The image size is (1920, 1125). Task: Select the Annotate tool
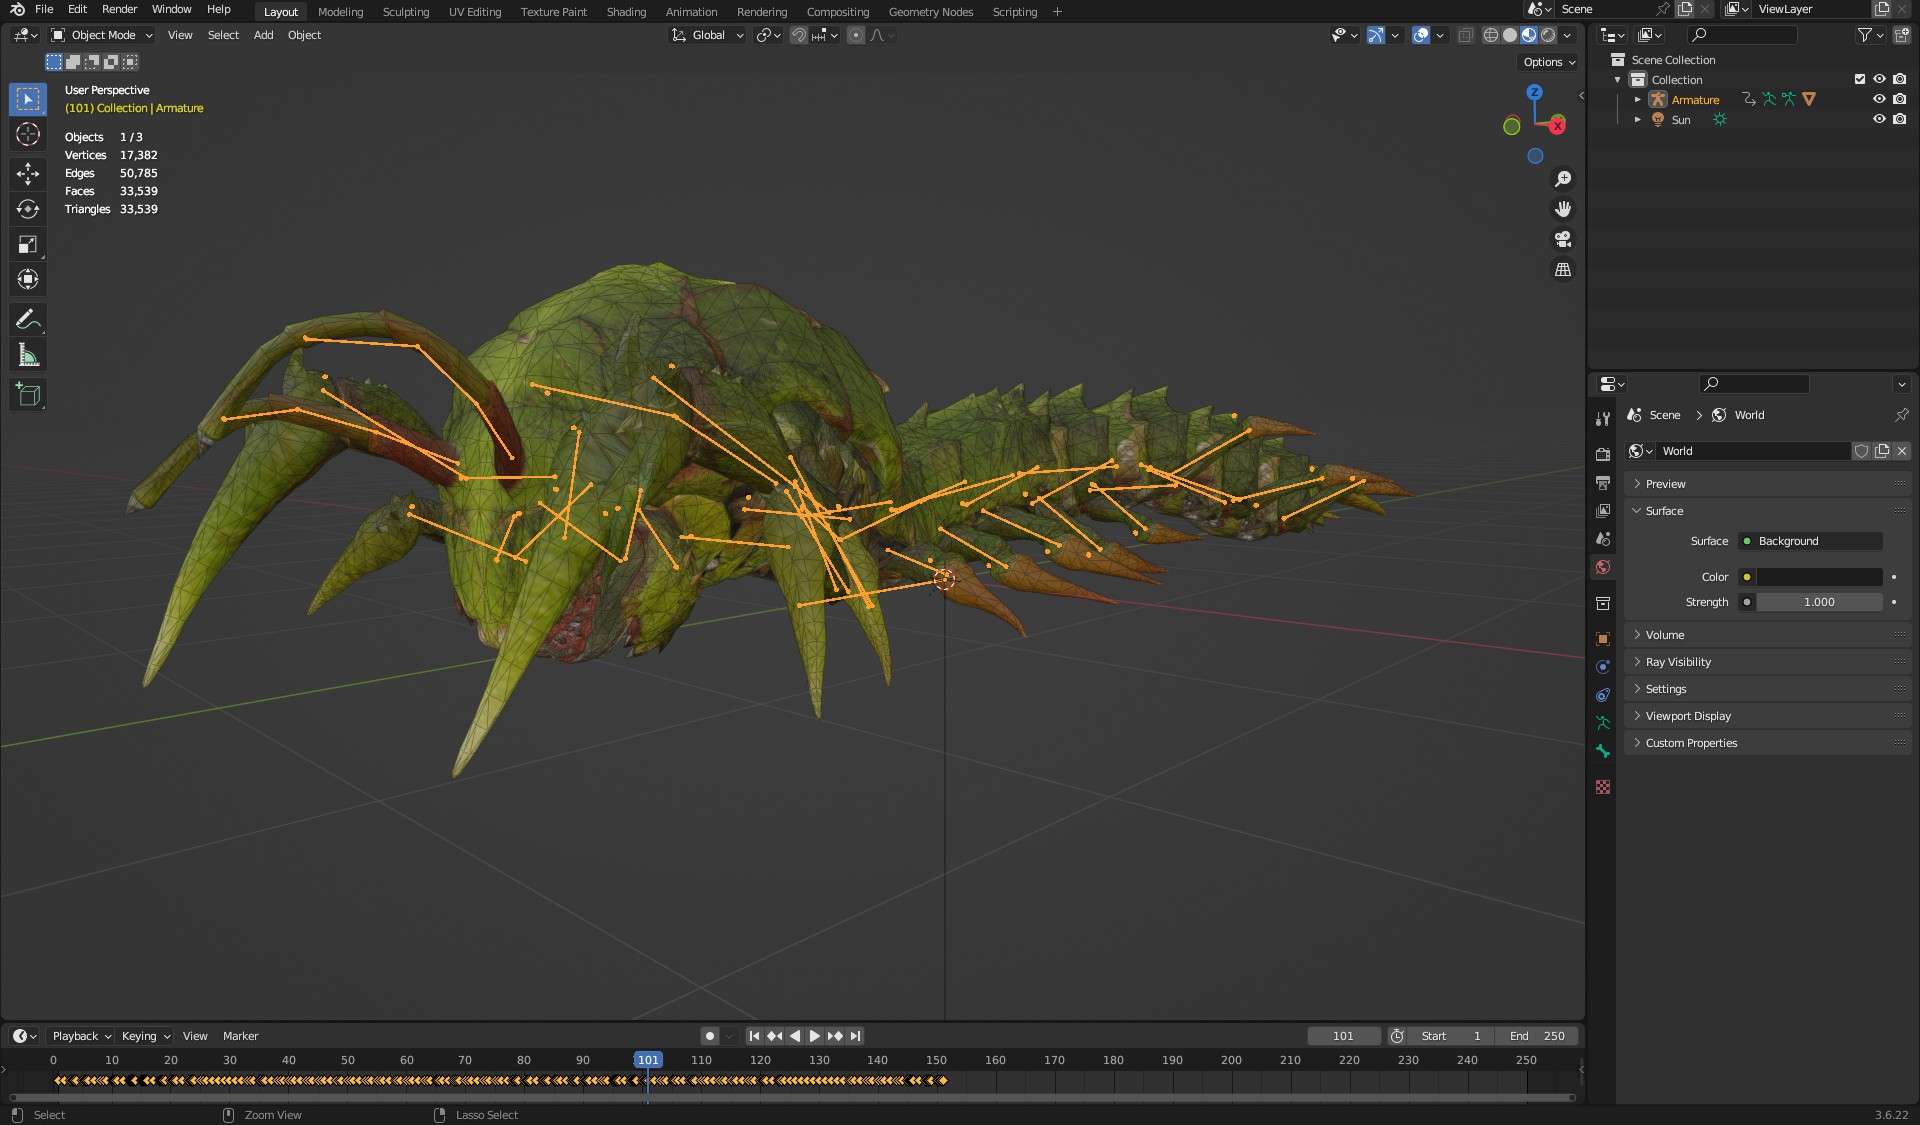pos(28,320)
